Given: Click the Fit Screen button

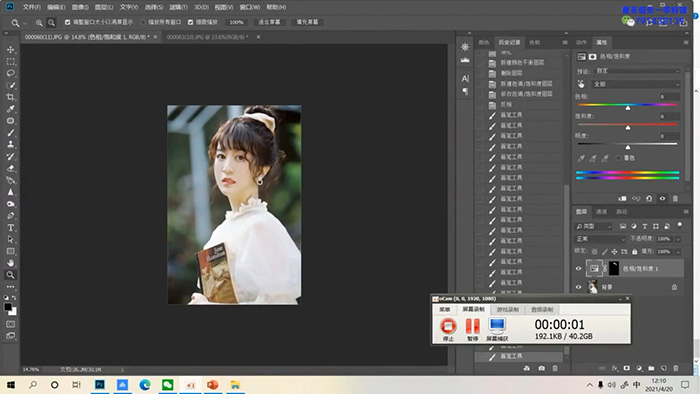Looking at the screenshot, I should (269, 22).
